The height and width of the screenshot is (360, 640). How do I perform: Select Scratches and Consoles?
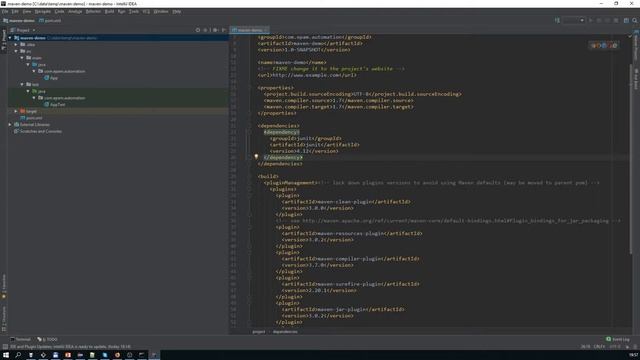(x=38, y=131)
